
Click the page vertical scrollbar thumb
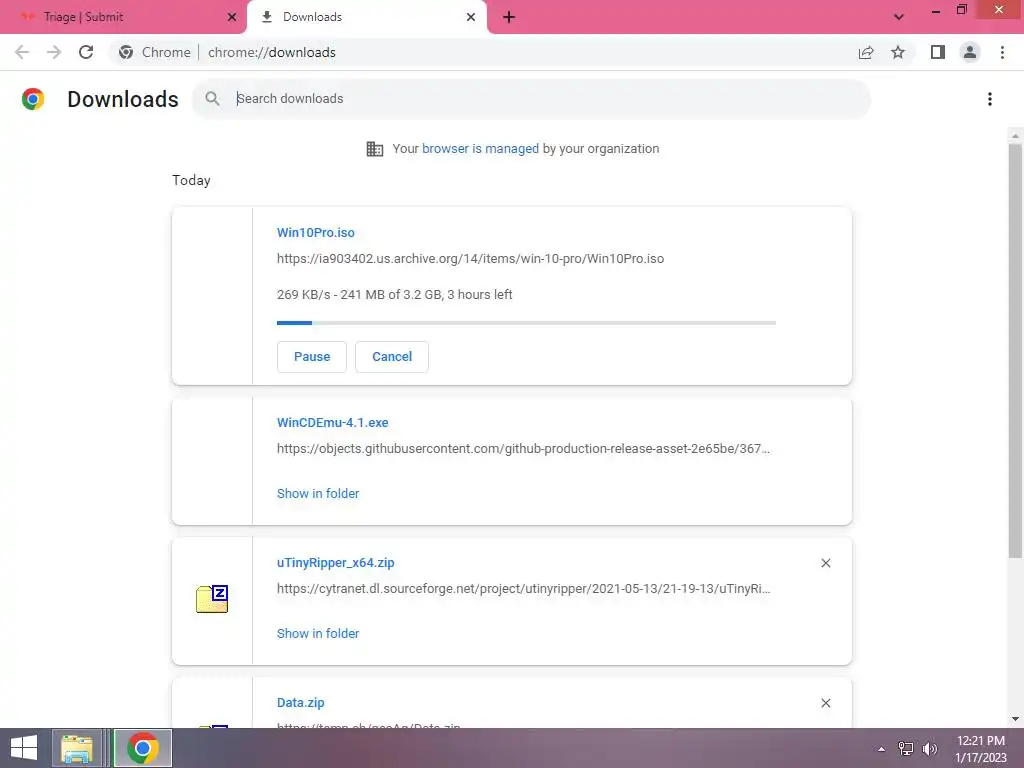tap(1015, 351)
